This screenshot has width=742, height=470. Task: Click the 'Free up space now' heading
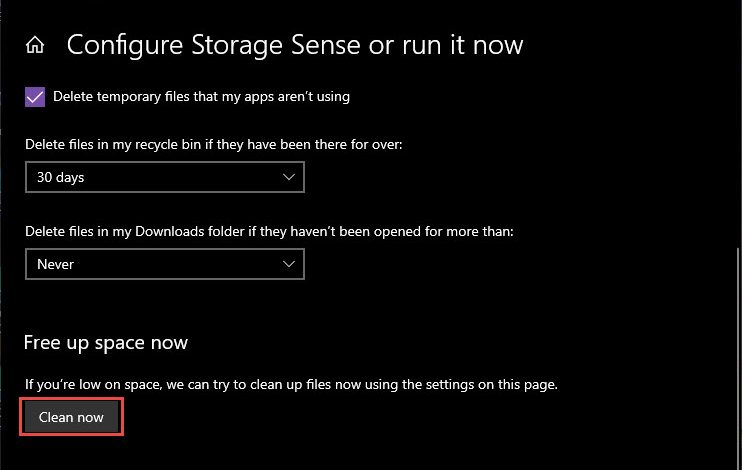[x=106, y=343]
